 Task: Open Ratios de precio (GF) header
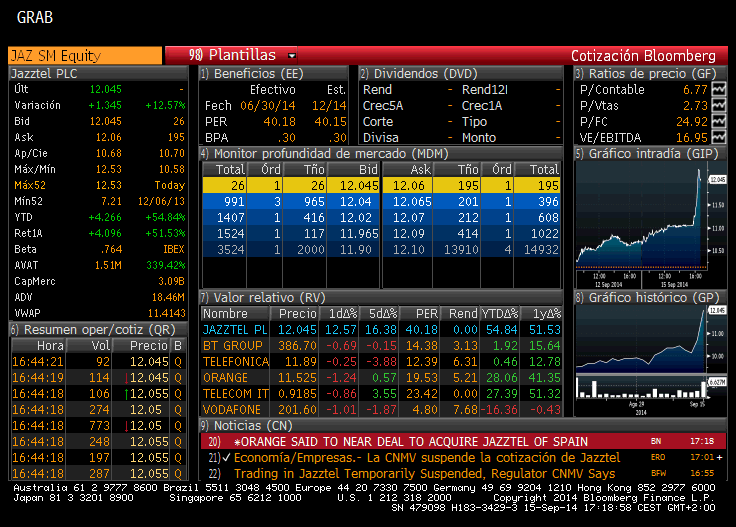click(651, 74)
